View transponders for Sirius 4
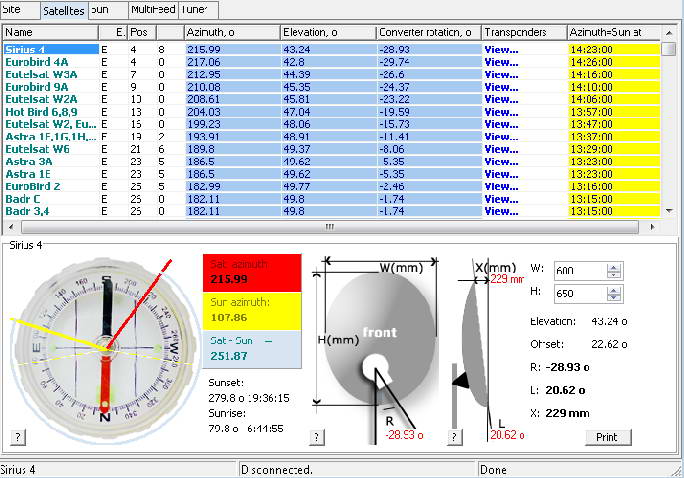The width and height of the screenshot is (684, 478). tap(501, 50)
